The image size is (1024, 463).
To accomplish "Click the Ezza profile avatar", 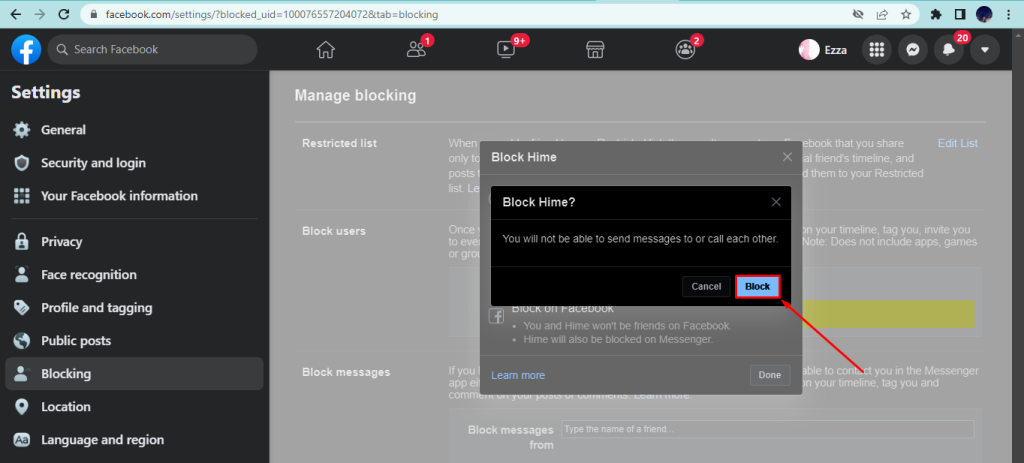I will pyautogui.click(x=809, y=50).
